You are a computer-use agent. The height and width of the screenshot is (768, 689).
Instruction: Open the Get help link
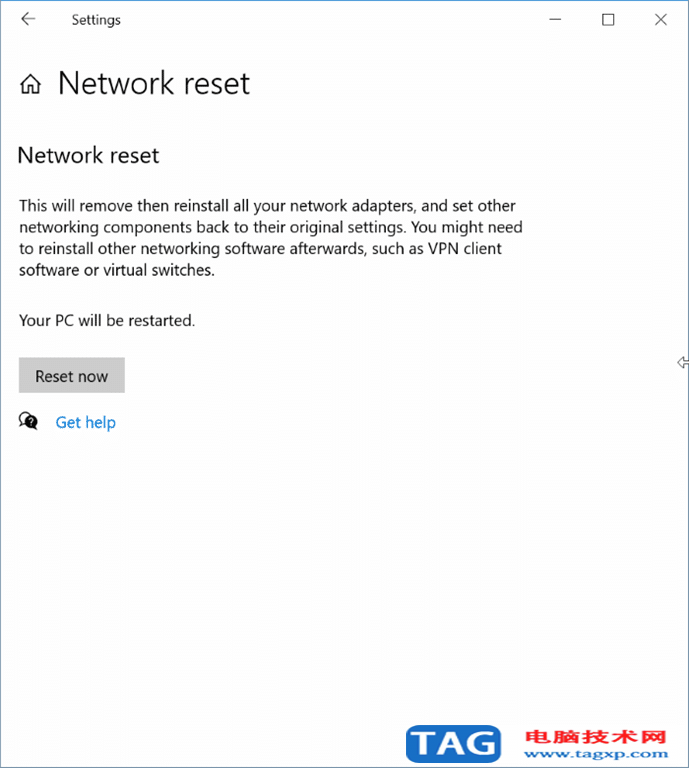point(86,422)
